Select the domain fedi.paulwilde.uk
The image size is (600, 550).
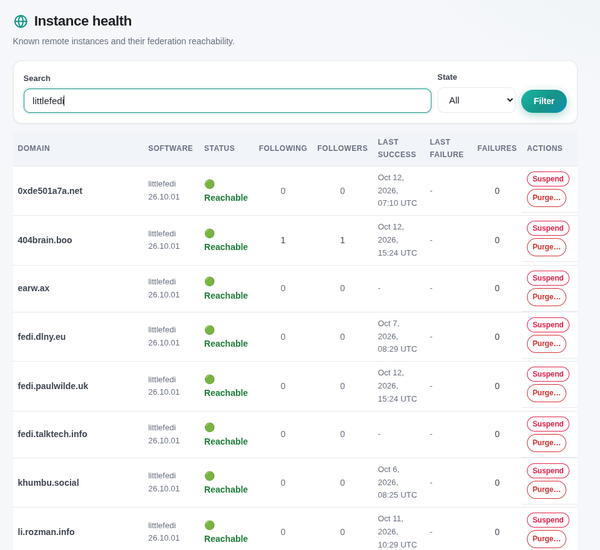click(x=53, y=386)
